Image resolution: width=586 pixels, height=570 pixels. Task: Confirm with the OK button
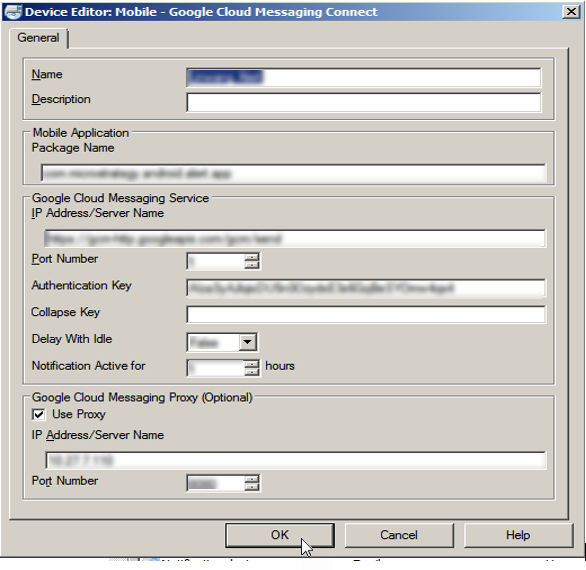point(280,535)
